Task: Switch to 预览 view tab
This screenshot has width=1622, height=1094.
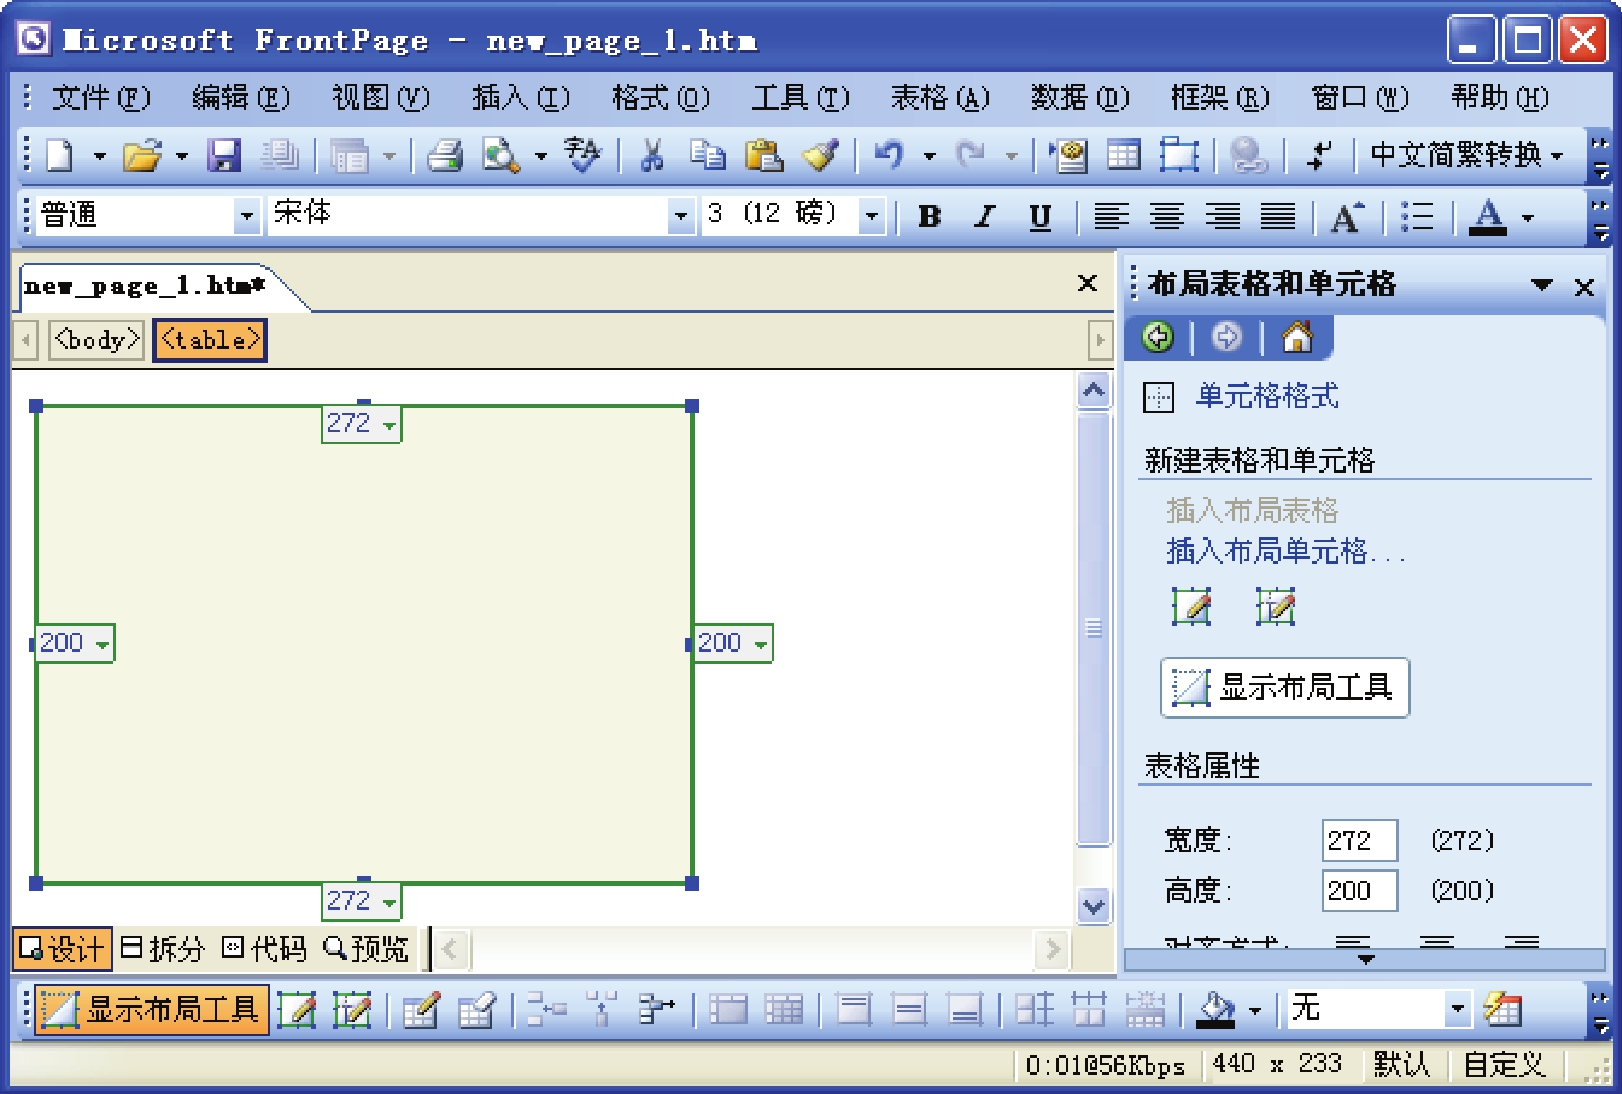Action: point(367,948)
